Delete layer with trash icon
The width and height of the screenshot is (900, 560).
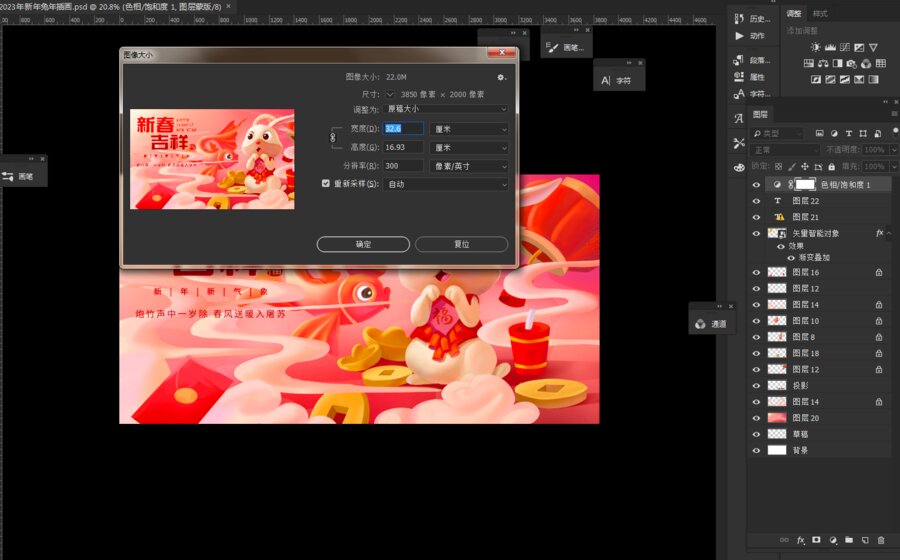(x=881, y=540)
